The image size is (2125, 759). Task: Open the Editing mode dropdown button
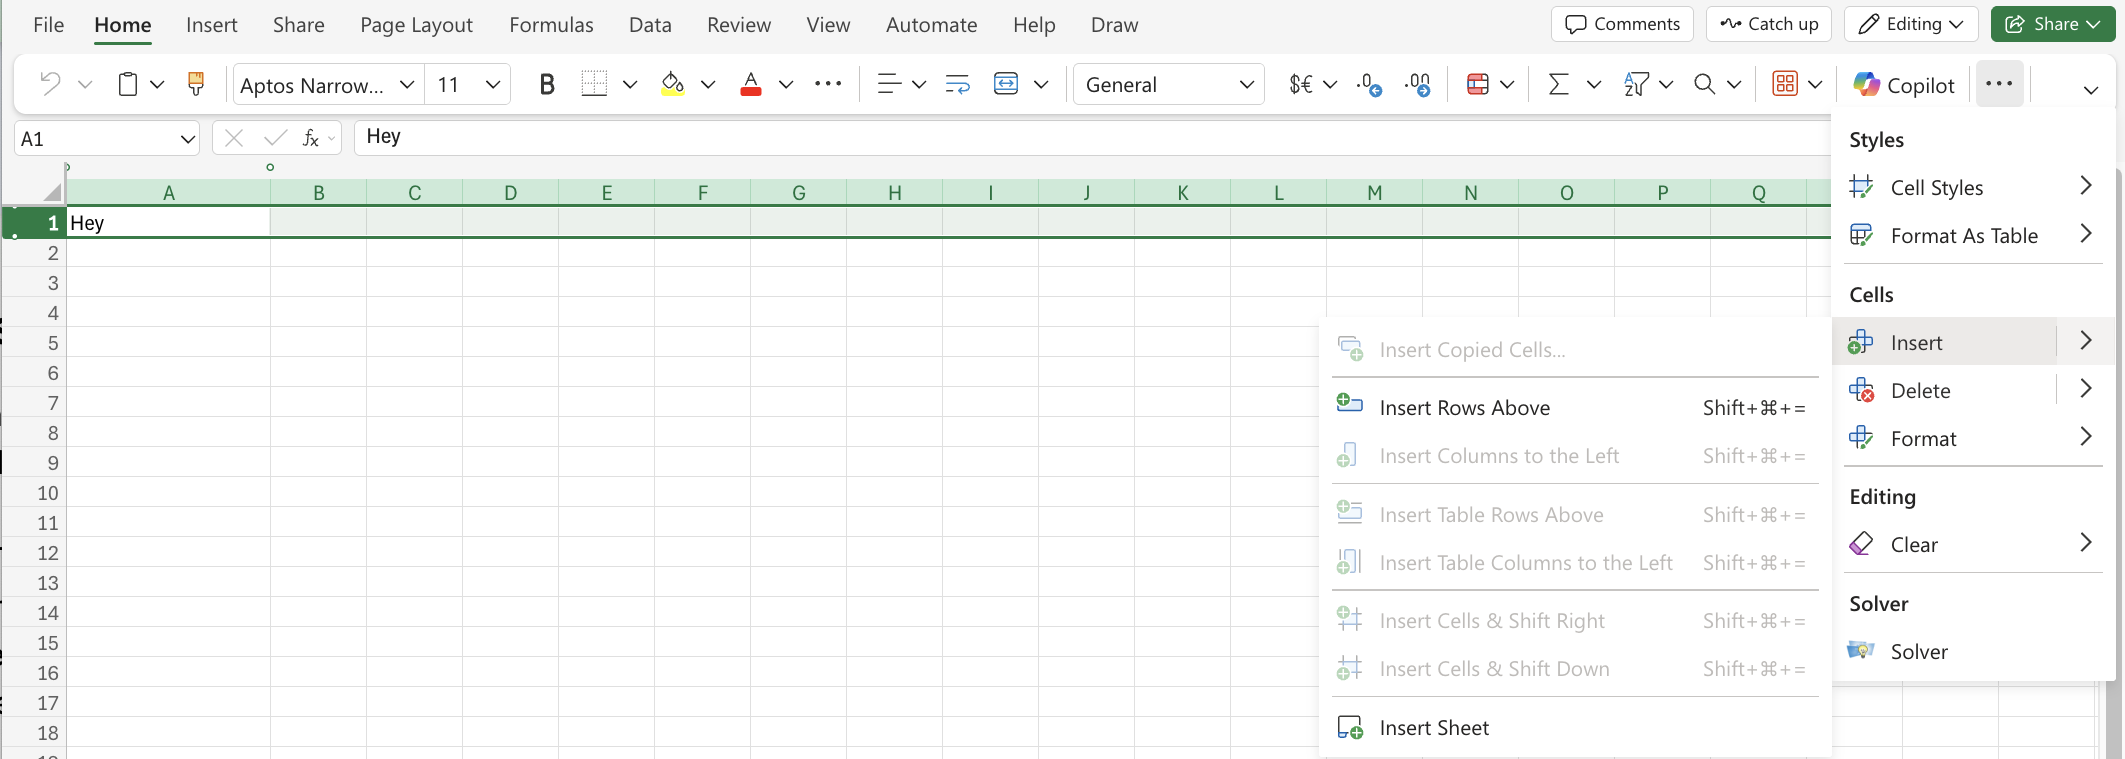[x=1911, y=24]
